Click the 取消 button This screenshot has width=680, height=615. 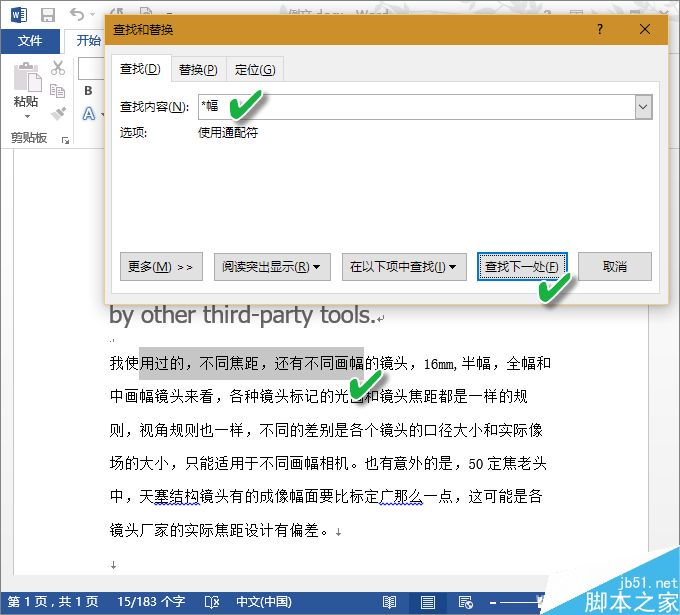pyautogui.click(x=615, y=267)
